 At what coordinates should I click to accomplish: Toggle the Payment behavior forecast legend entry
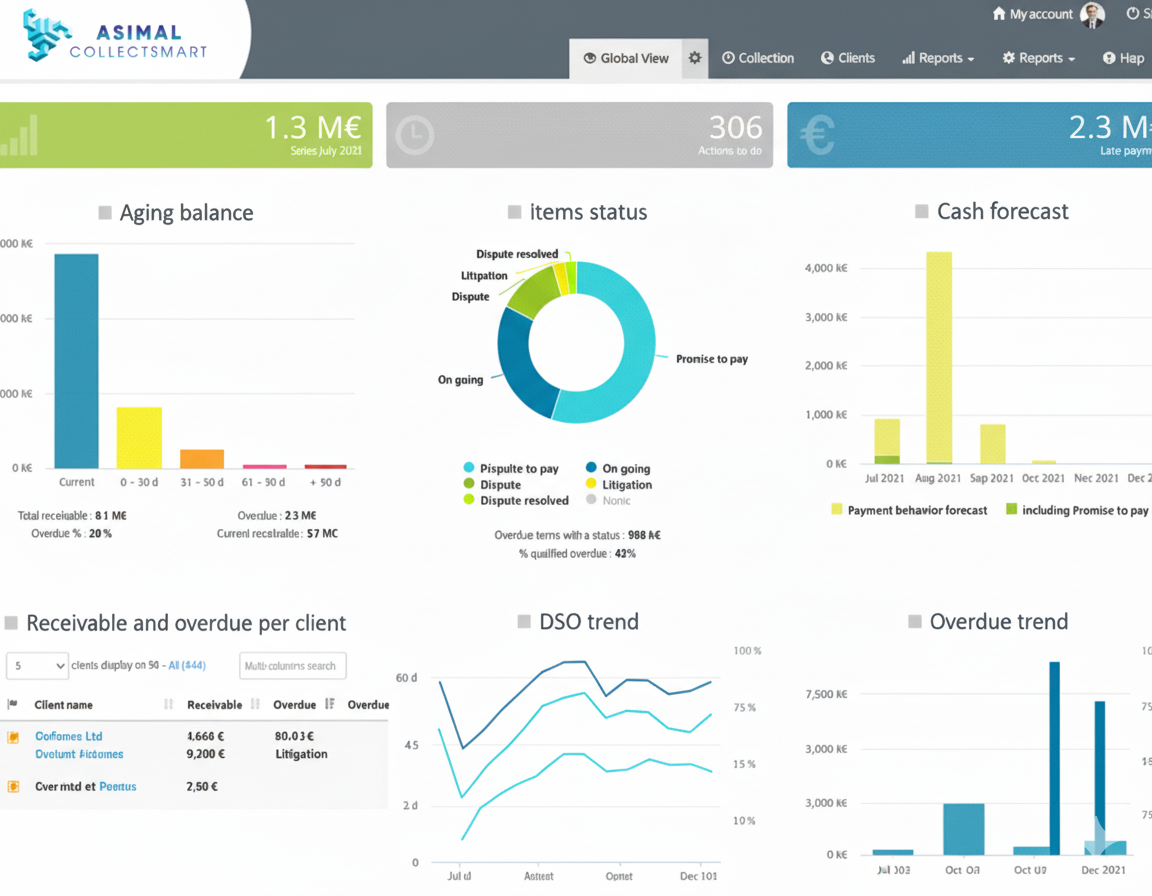[x=908, y=510]
